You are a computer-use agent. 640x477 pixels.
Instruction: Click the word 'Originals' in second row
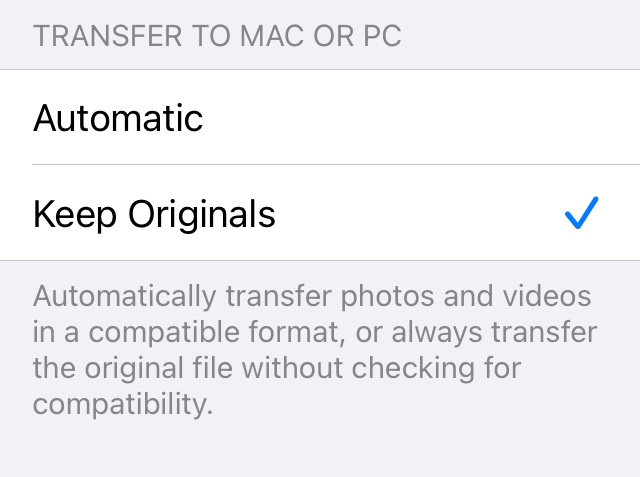point(202,215)
